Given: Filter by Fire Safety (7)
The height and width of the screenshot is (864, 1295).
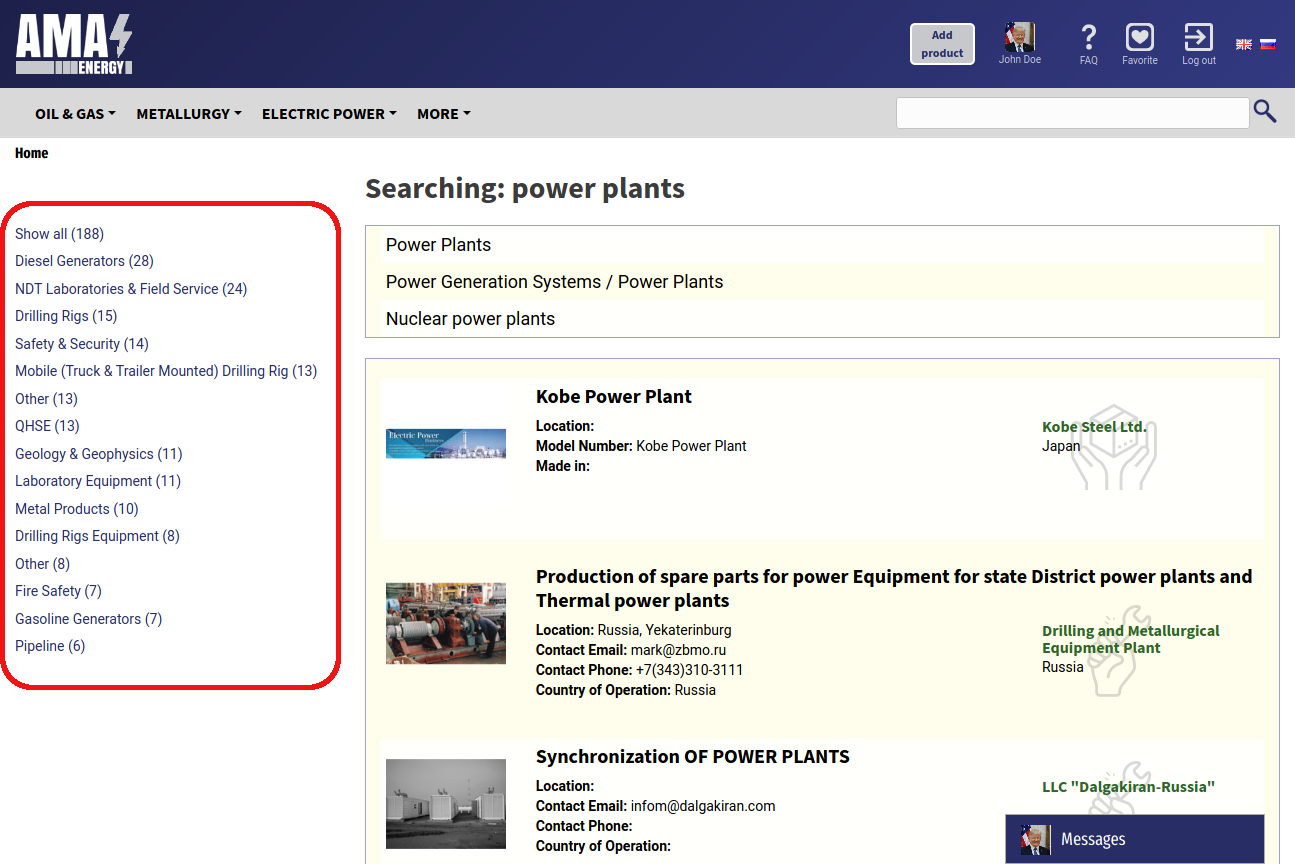Looking at the screenshot, I should (58, 591).
